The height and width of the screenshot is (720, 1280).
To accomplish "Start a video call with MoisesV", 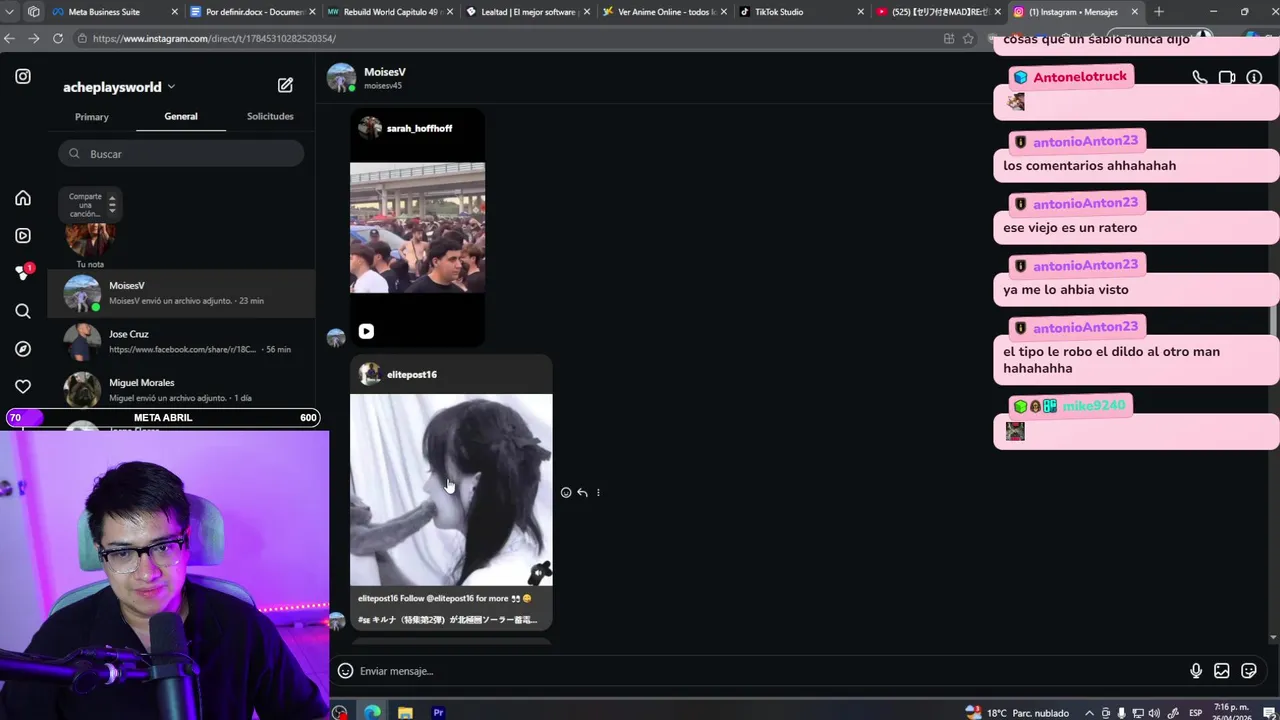I will point(1227,77).
